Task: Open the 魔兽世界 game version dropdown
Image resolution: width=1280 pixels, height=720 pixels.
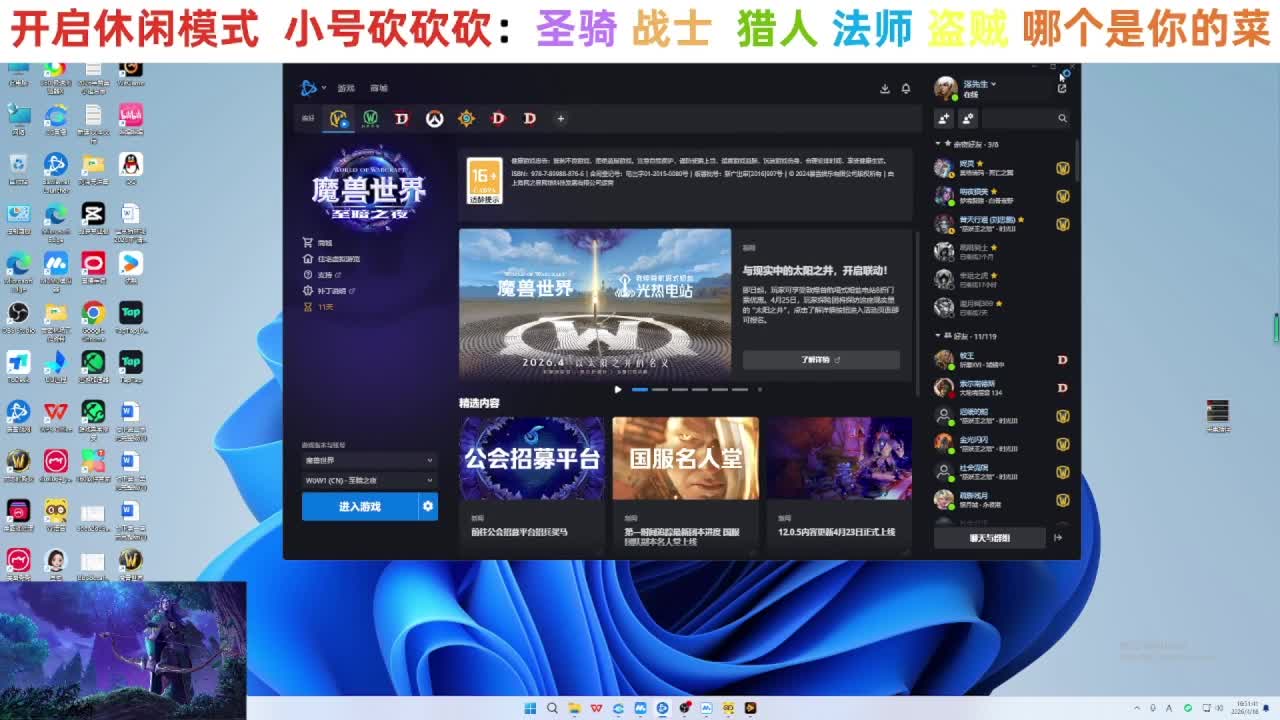Action: point(368,461)
